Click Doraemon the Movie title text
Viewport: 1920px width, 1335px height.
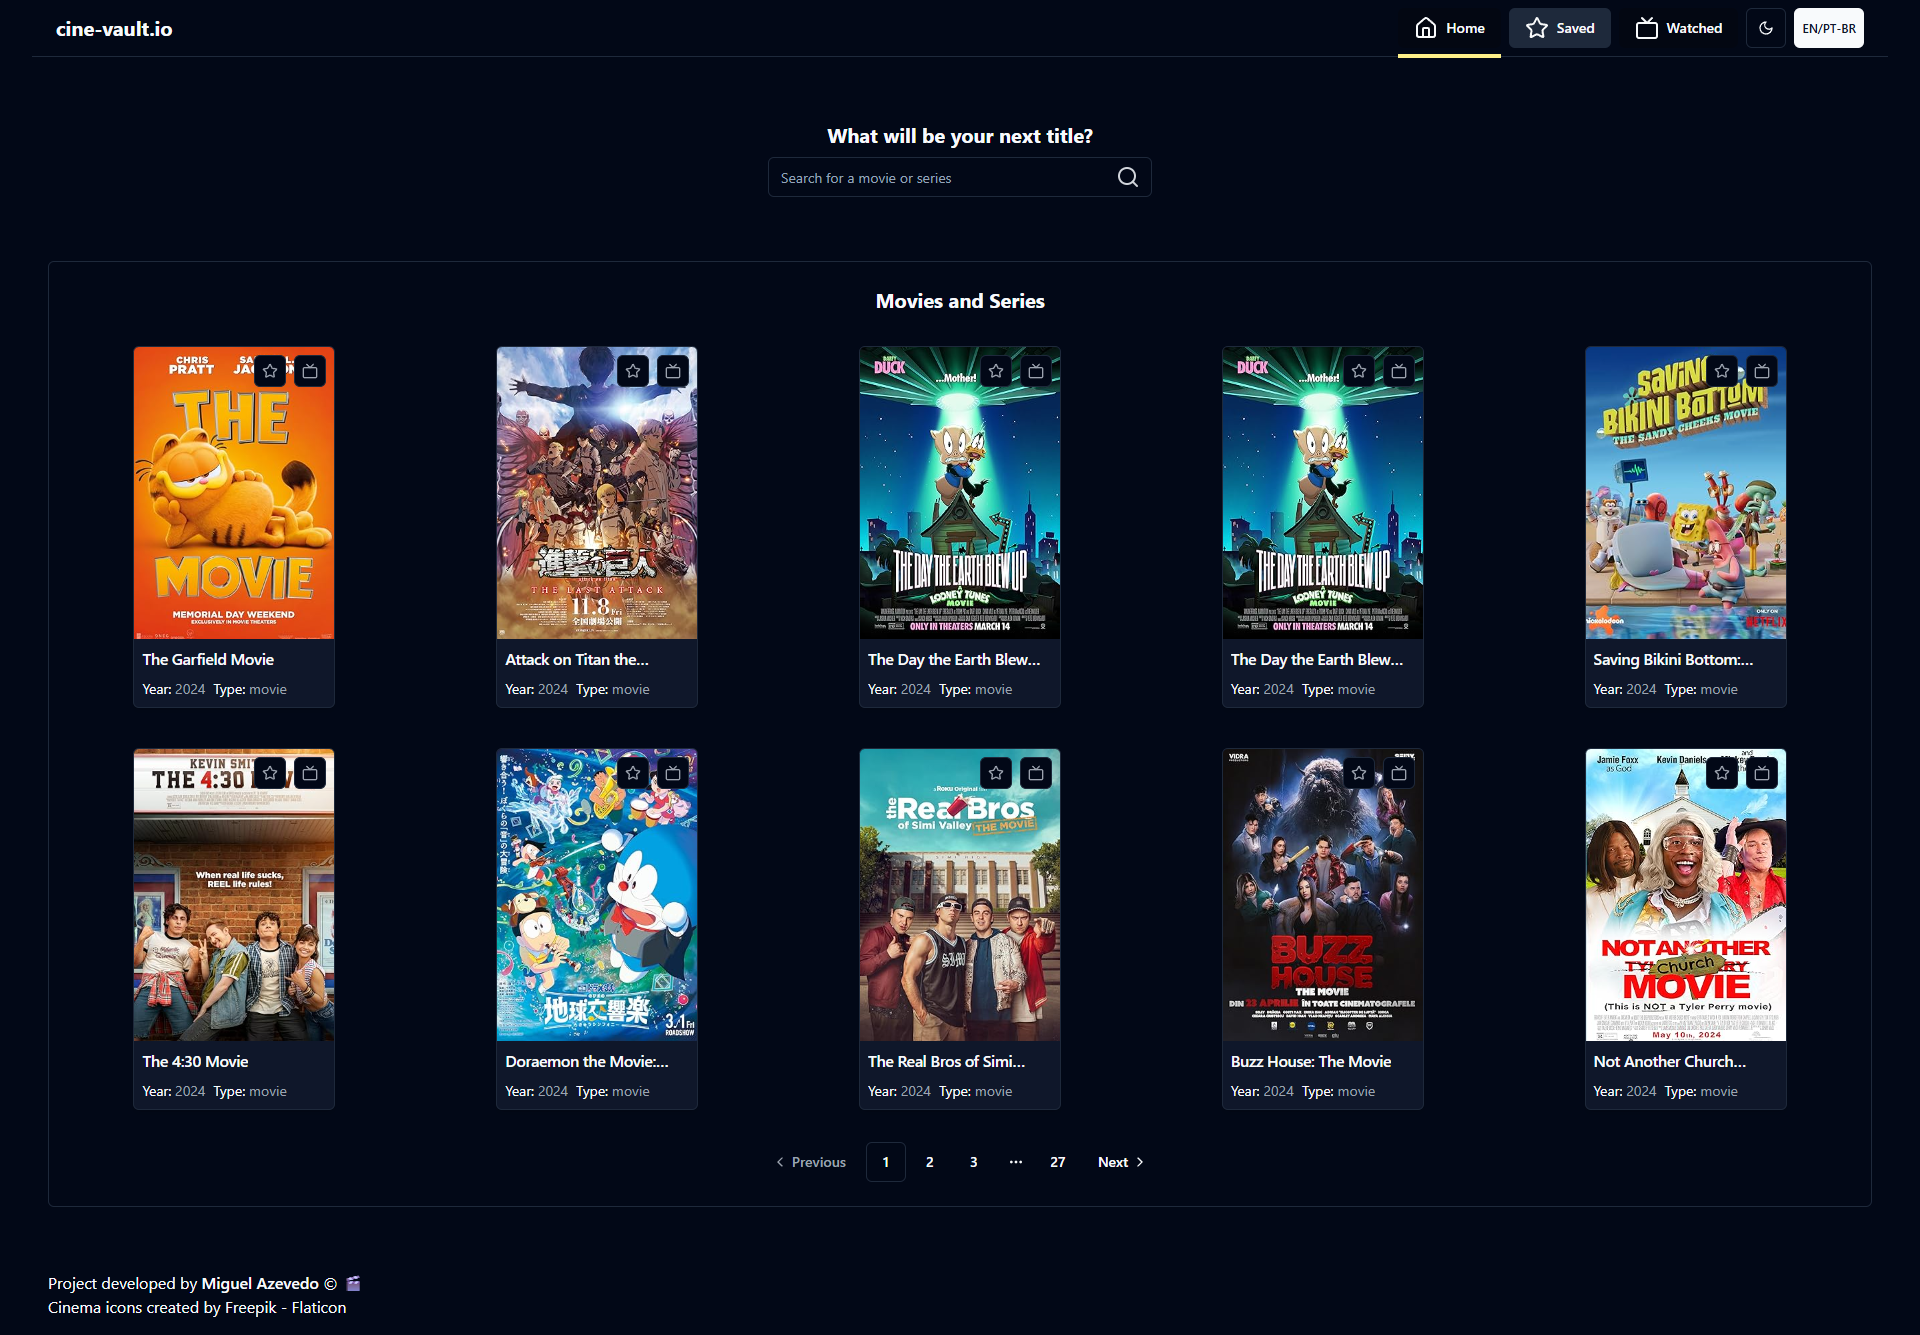point(587,1061)
